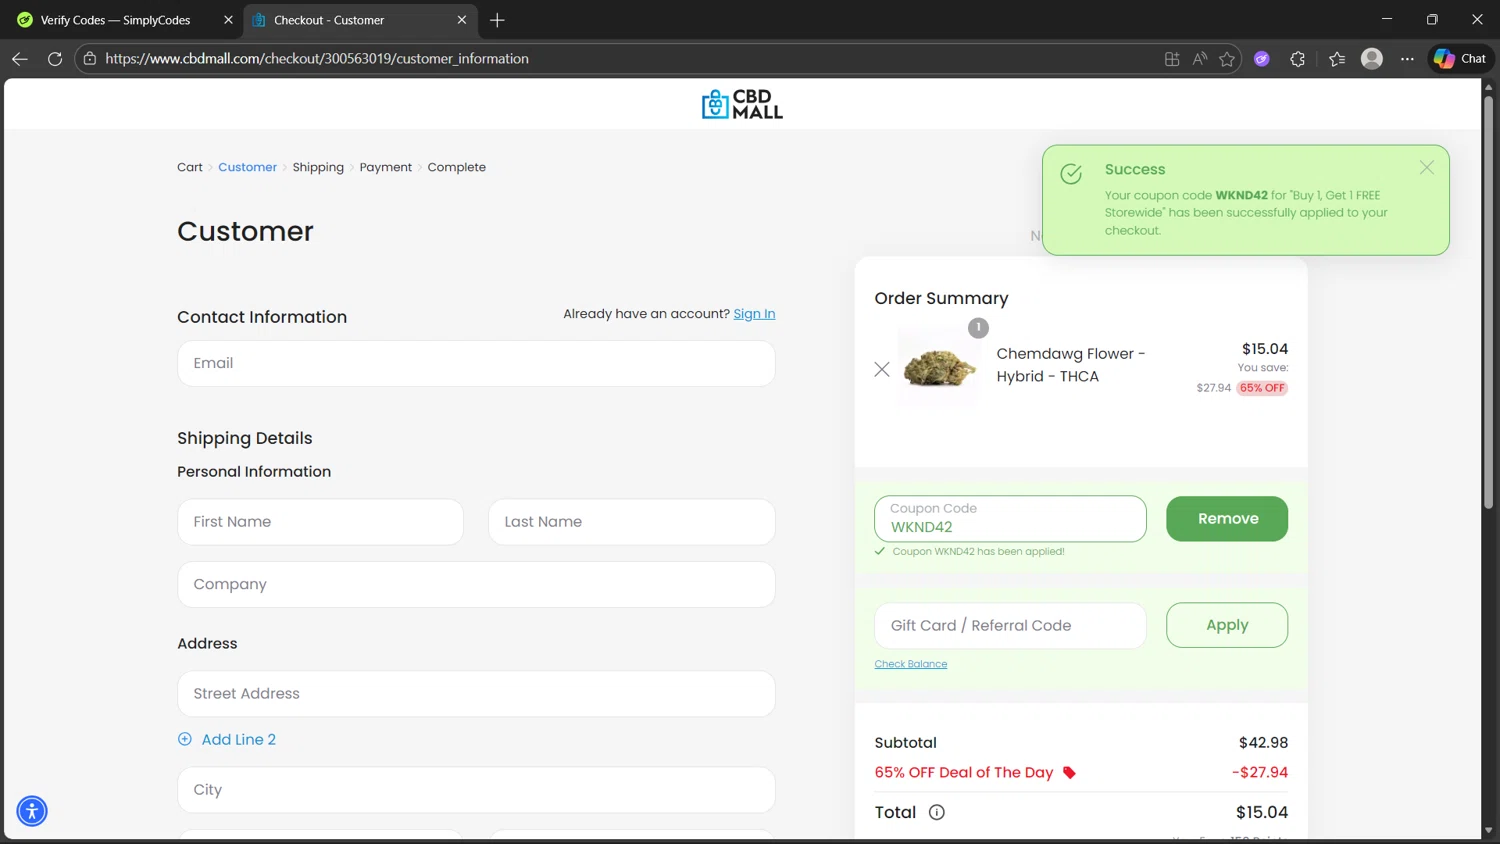Click the Total info icon
Image resolution: width=1500 pixels, height=844 pixels.
937,812
